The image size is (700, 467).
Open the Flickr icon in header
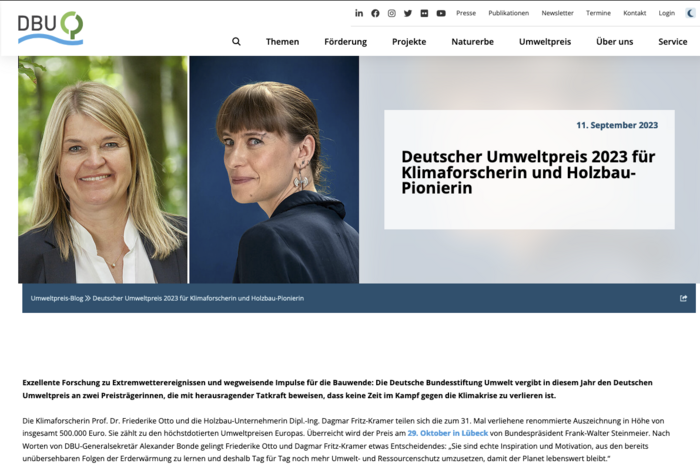424,13
